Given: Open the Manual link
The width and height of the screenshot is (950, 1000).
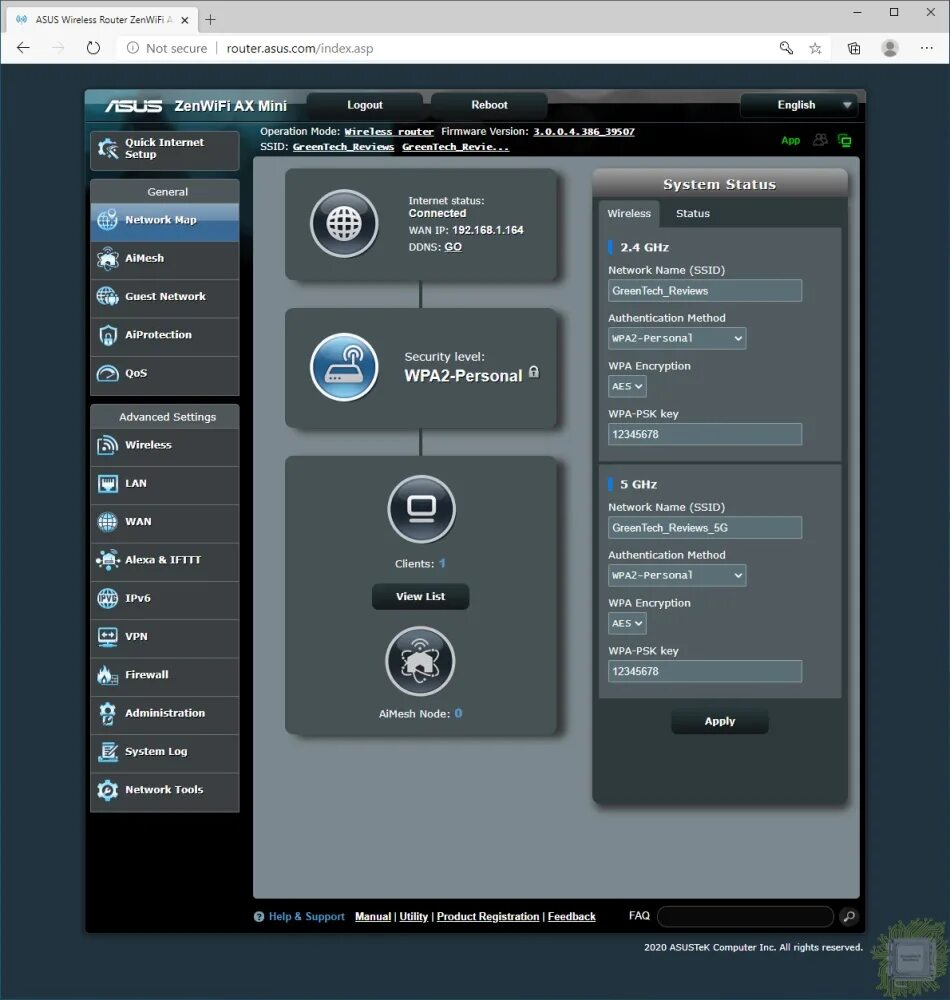Looking at the screenshot, I should (x=373, y=916).
